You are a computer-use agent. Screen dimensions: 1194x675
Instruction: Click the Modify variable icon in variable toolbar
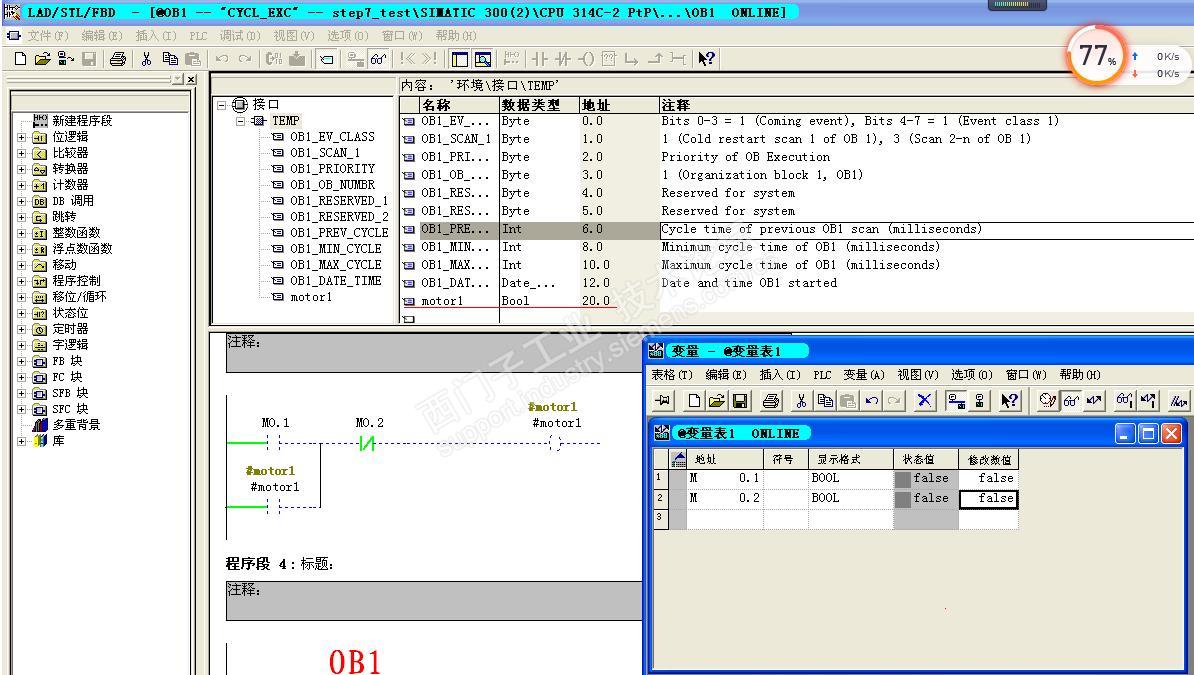1094,400
